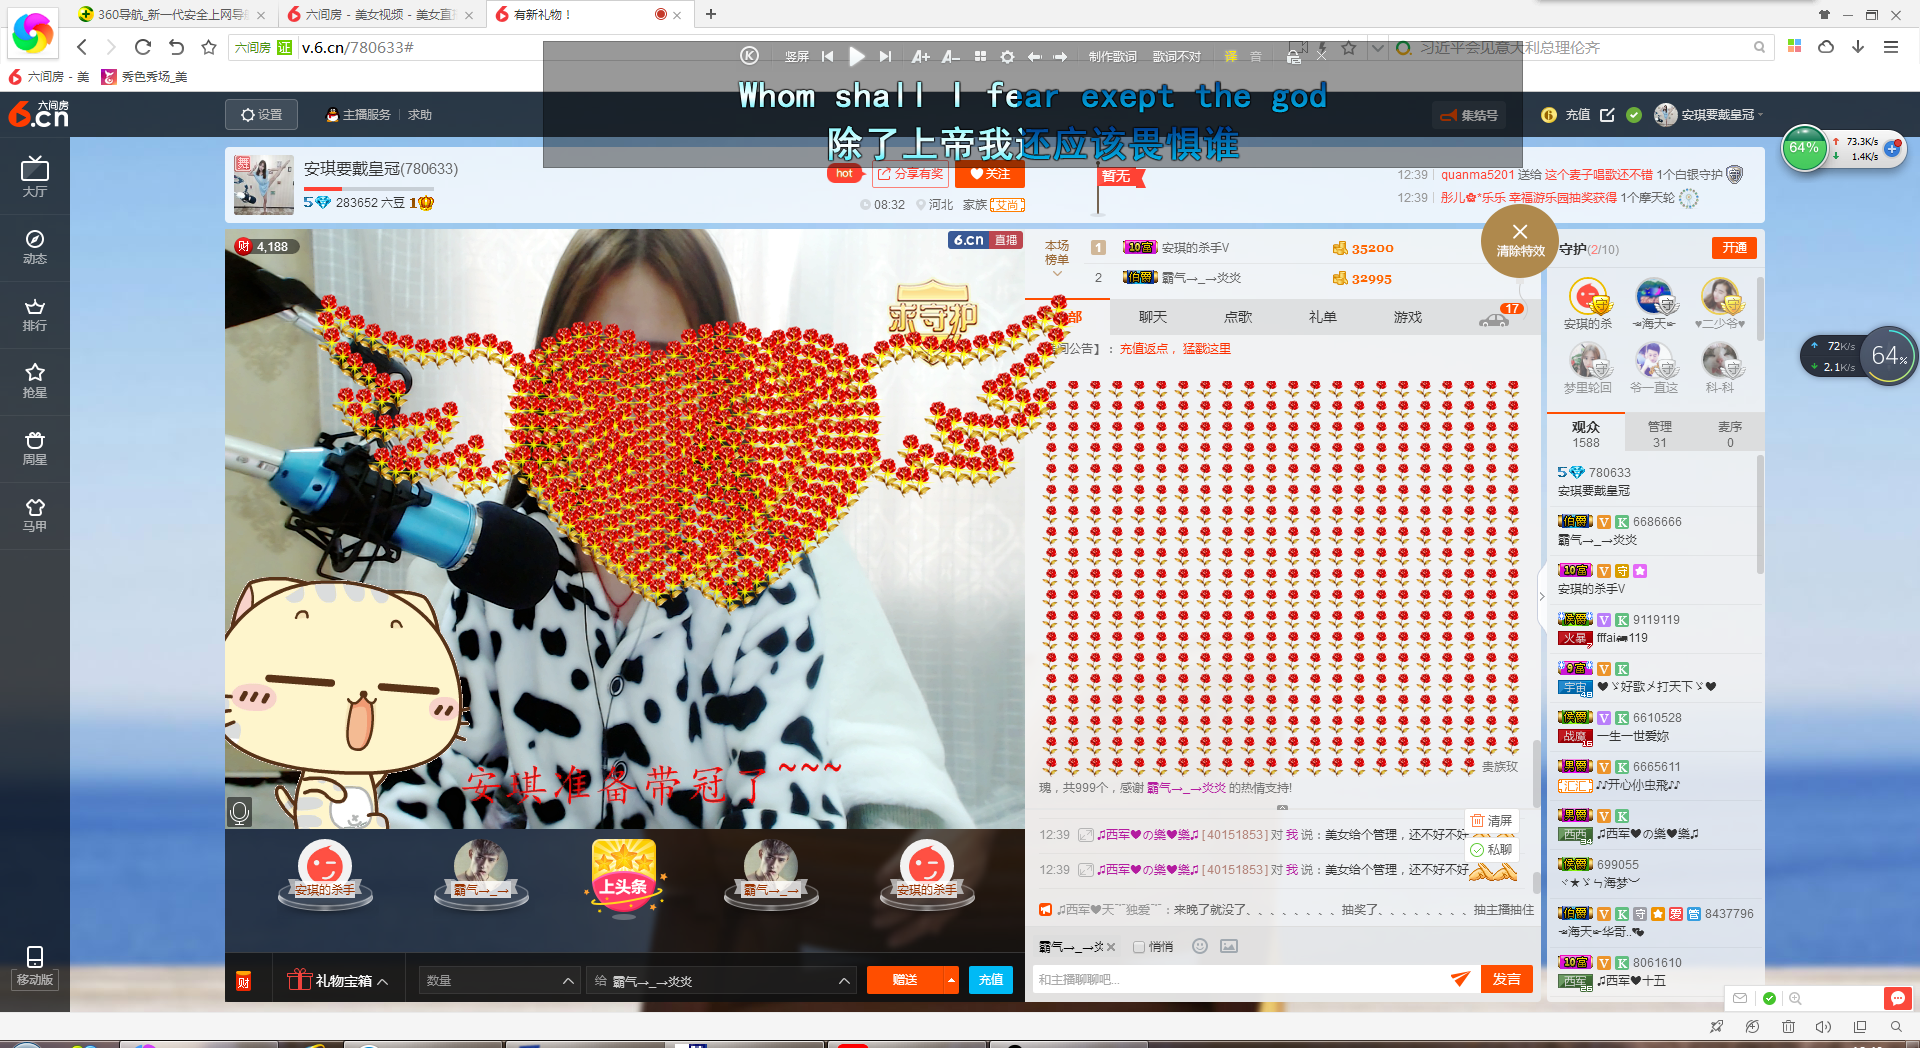This screenshot has height=1048, width=1920.
Task: Click browser bottom bar trash icon
Action: pyautogui.click(x=1788, y=1027)
